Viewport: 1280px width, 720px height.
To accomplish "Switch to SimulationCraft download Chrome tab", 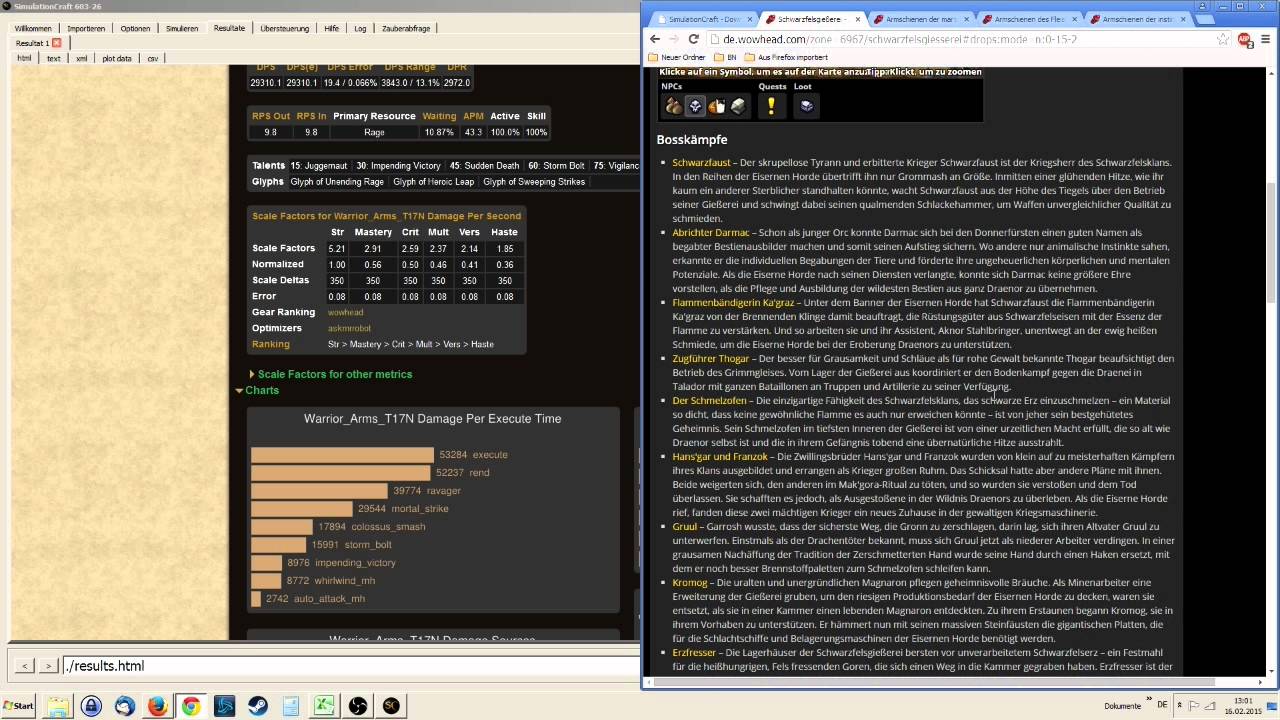I will point(702,19).
